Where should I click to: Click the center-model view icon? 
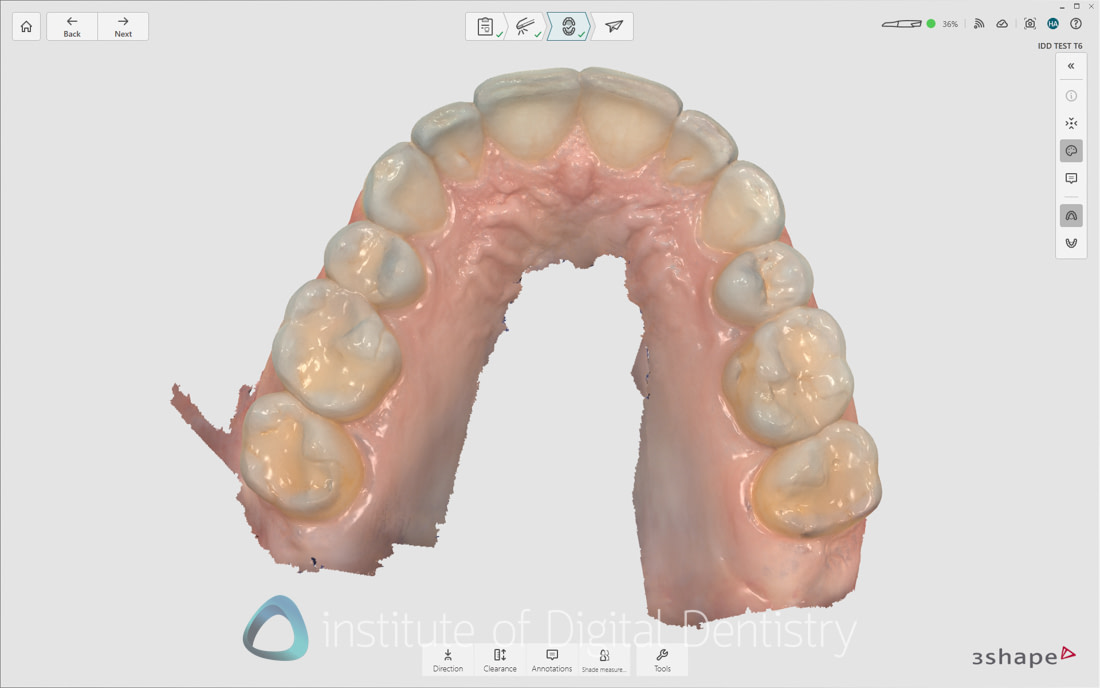click(x=1071, y=123)
